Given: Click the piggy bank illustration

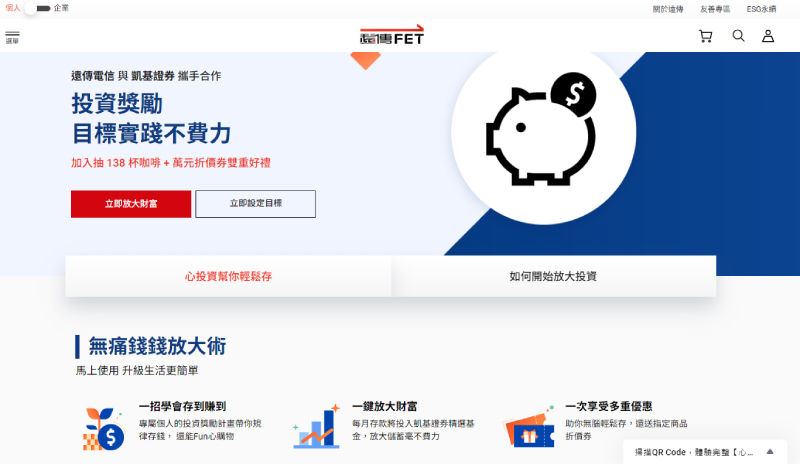Looking at the screenshot, I should [x=542, y=129].
